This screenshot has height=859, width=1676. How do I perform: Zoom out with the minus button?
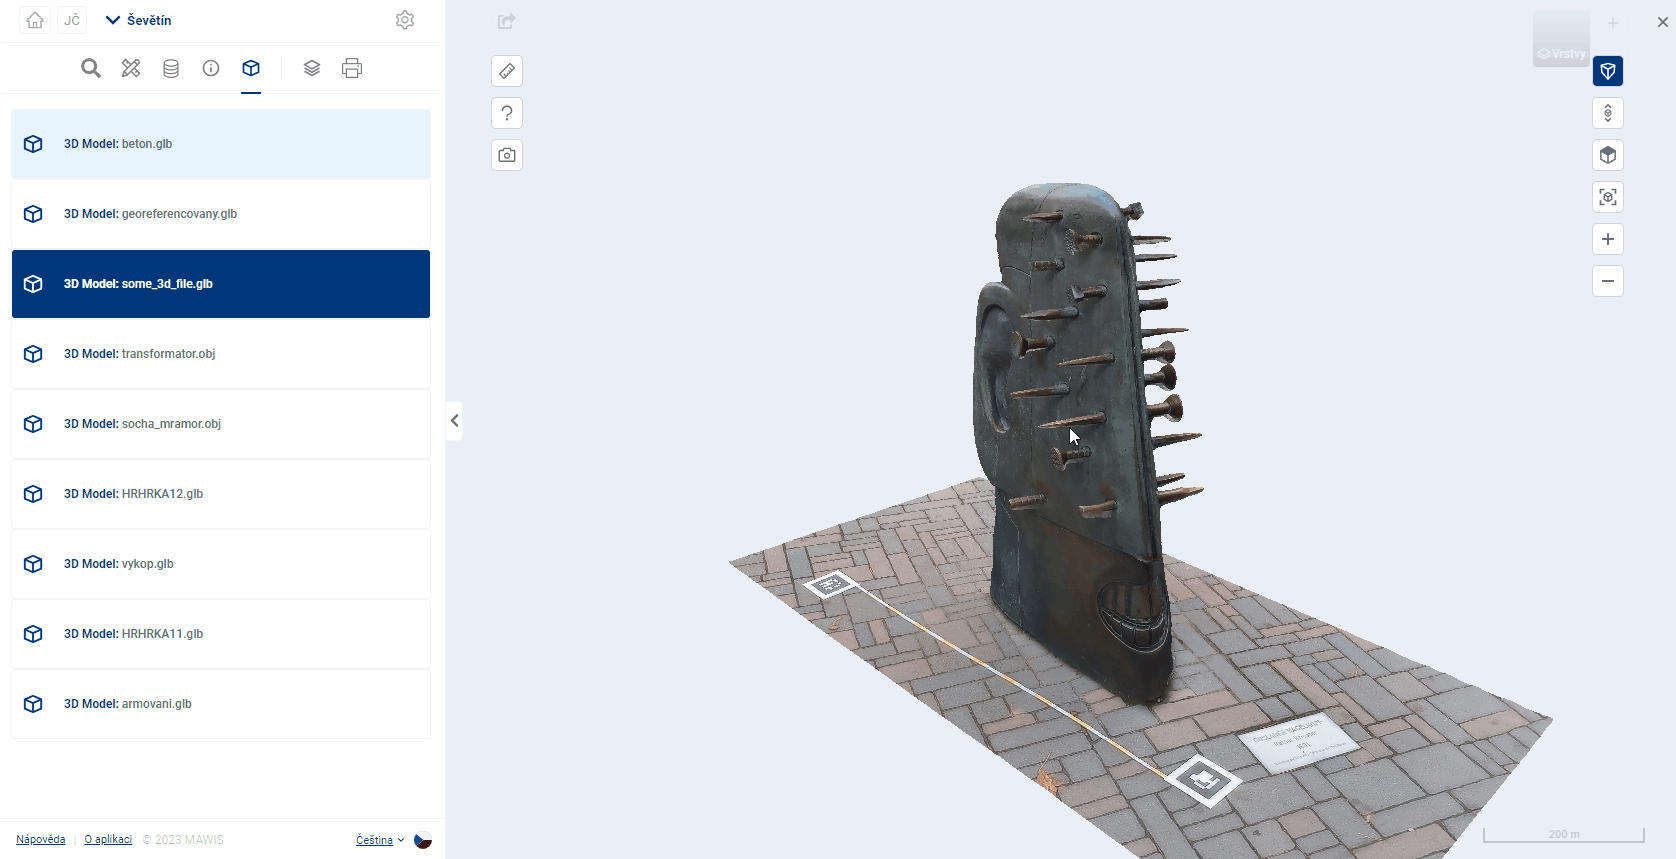[x=1608, y=281]
